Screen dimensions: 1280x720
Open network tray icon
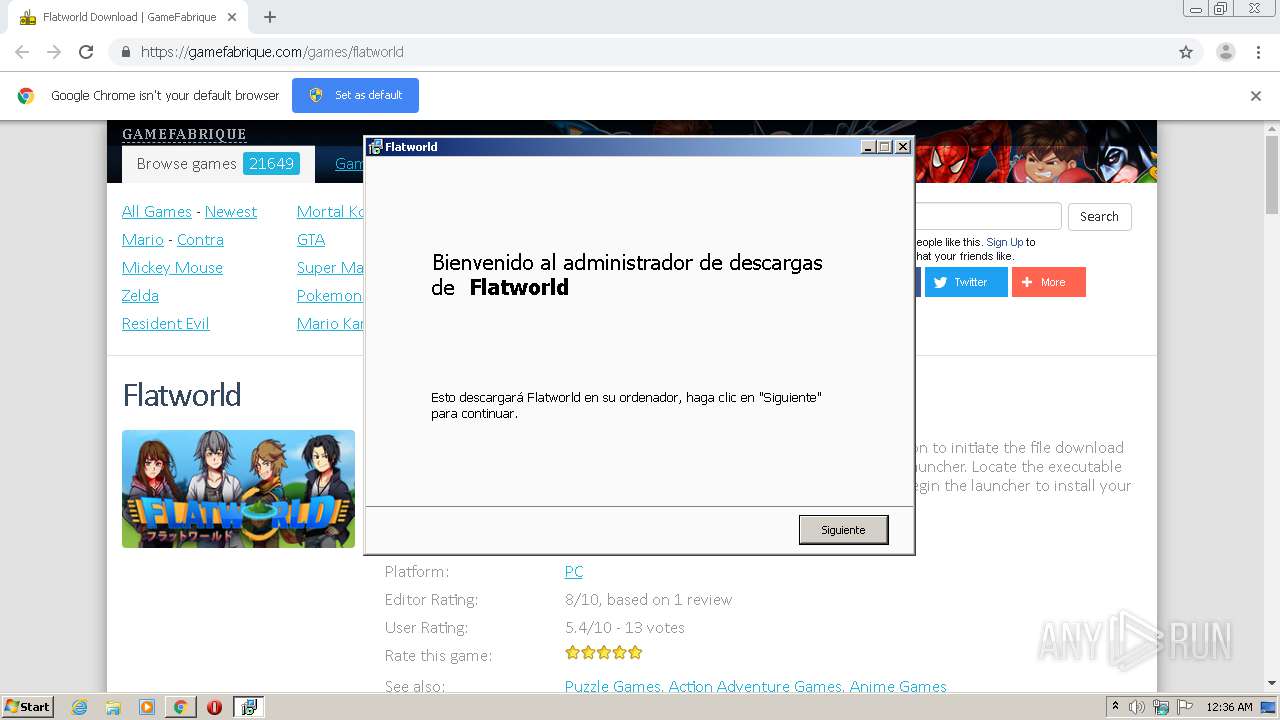pyautogui.click(x=1161, y=707)
